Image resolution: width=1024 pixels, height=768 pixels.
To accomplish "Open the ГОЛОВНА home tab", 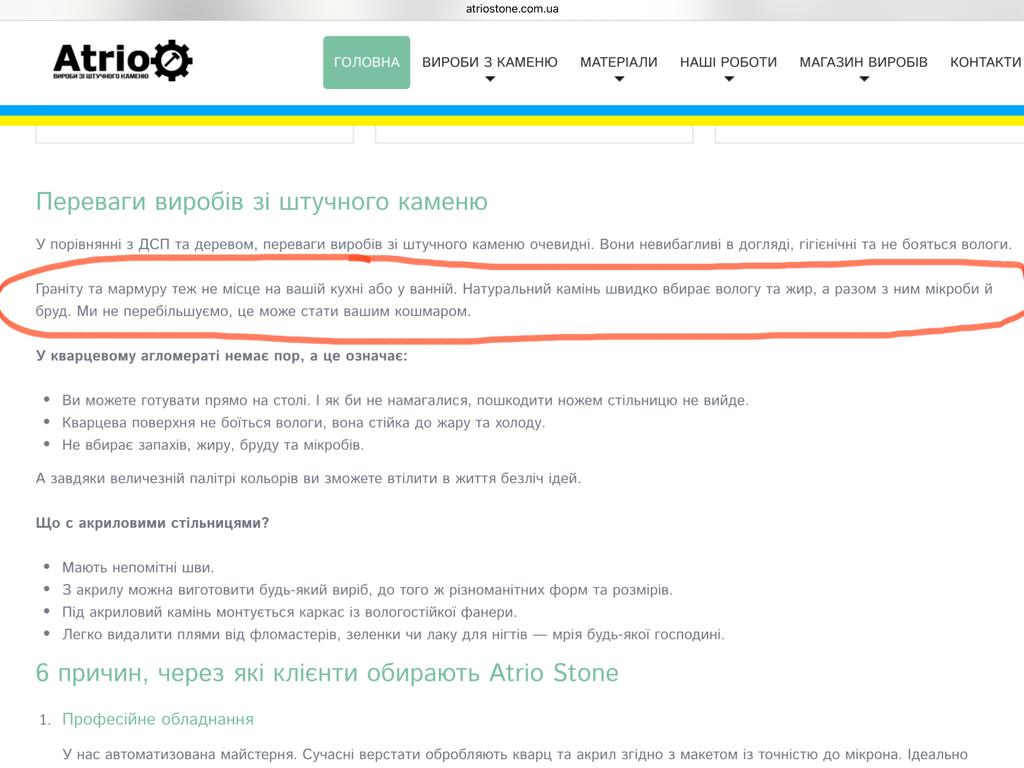I will pos(366,62).
